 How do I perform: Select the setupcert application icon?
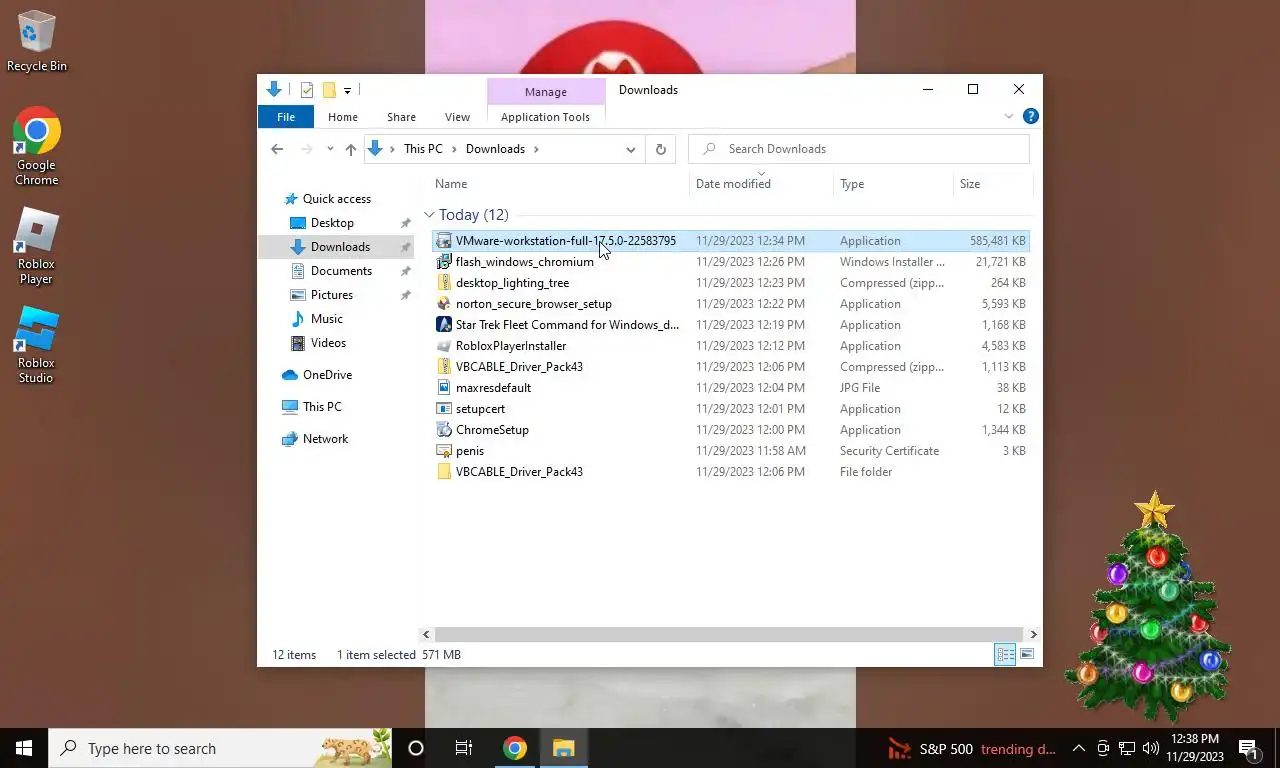tap(444, 409)
